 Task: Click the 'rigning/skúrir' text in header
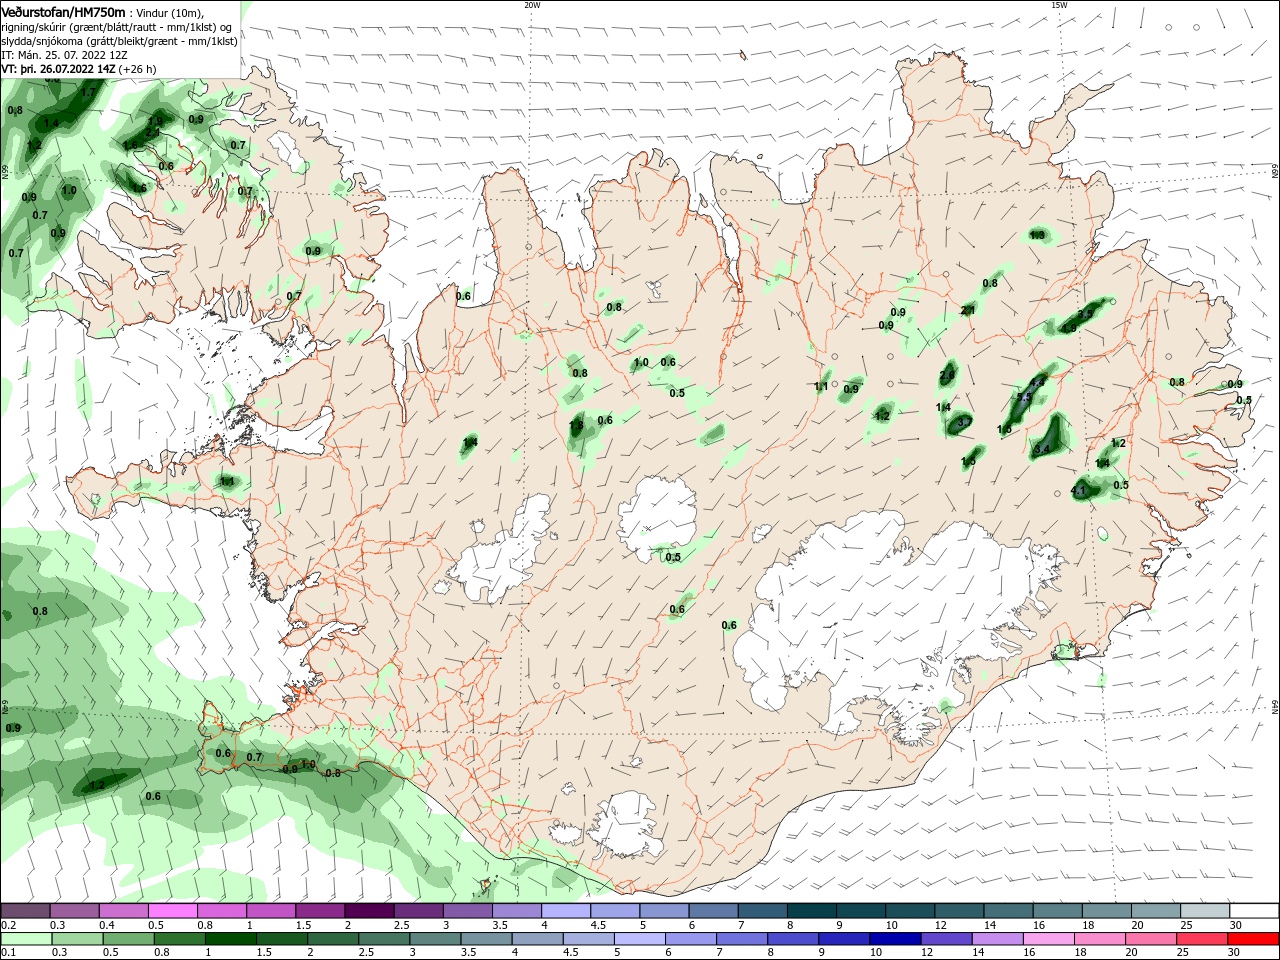[x=34, y=27]
